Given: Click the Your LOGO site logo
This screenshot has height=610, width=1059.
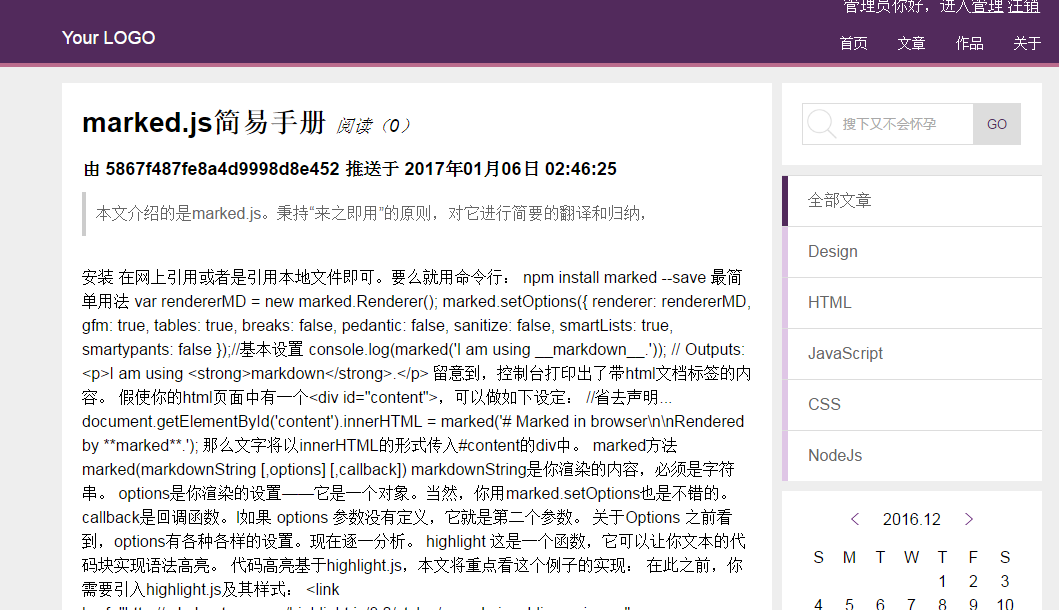Looking at the screenshot, I should [108, 38].
